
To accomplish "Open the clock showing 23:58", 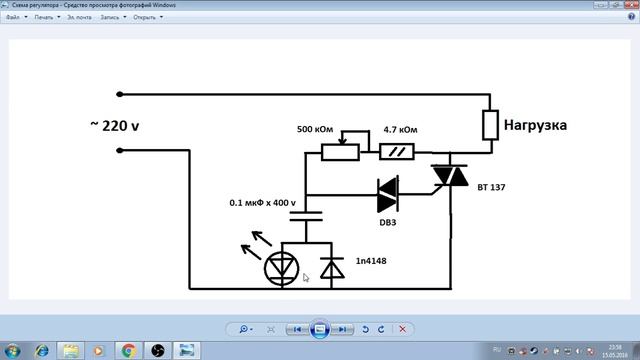I will coord(615,351).
